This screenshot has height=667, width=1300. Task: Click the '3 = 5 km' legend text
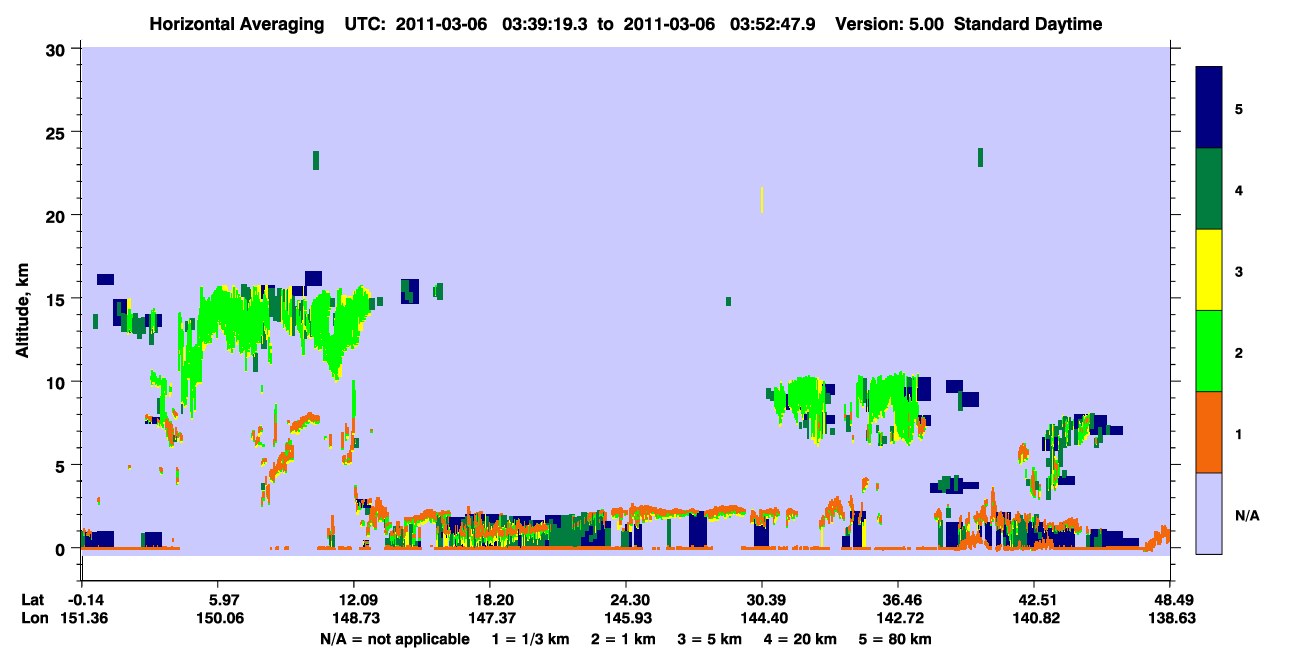(x=708, y=639)
